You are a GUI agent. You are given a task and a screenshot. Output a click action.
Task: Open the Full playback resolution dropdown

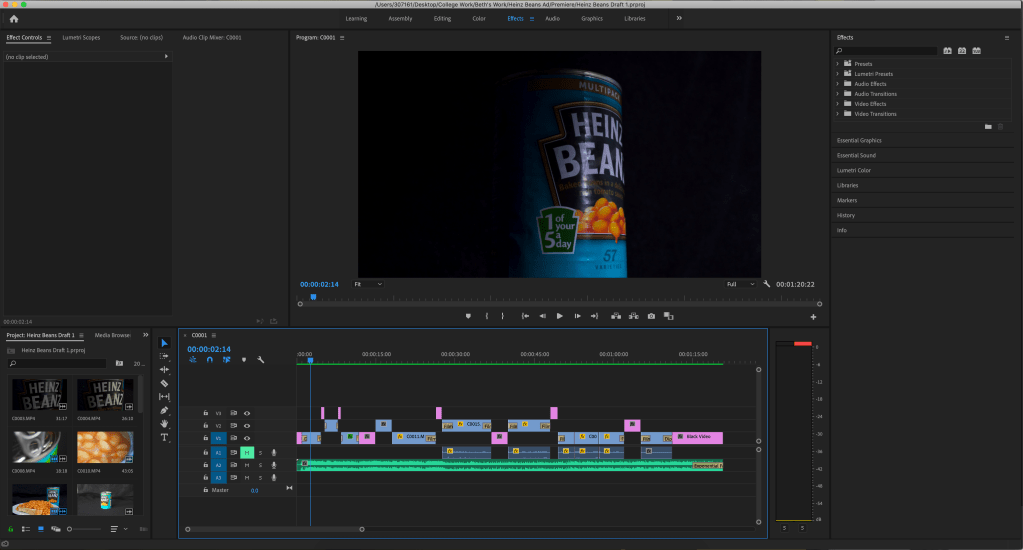click(741, 284)
